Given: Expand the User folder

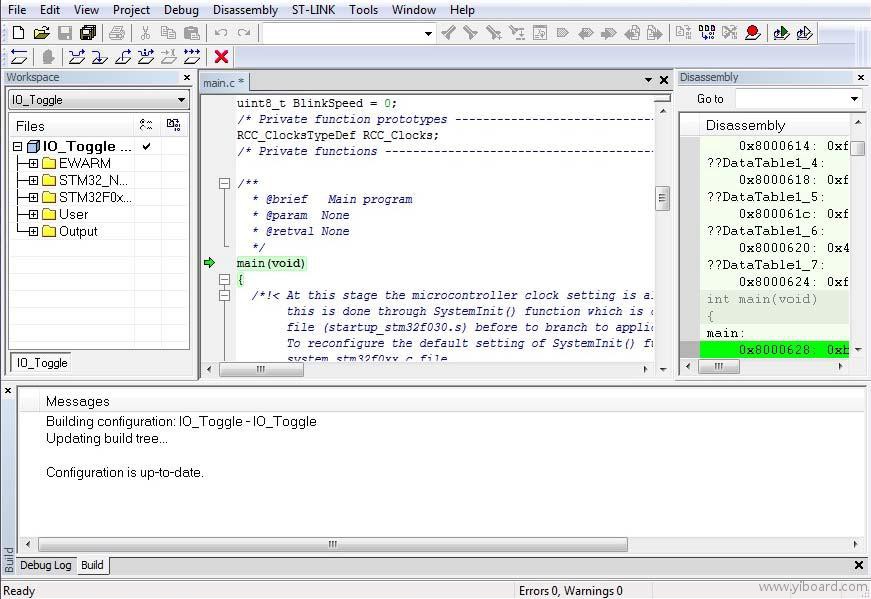Looking at the screenshot, I should pos(33,214).
